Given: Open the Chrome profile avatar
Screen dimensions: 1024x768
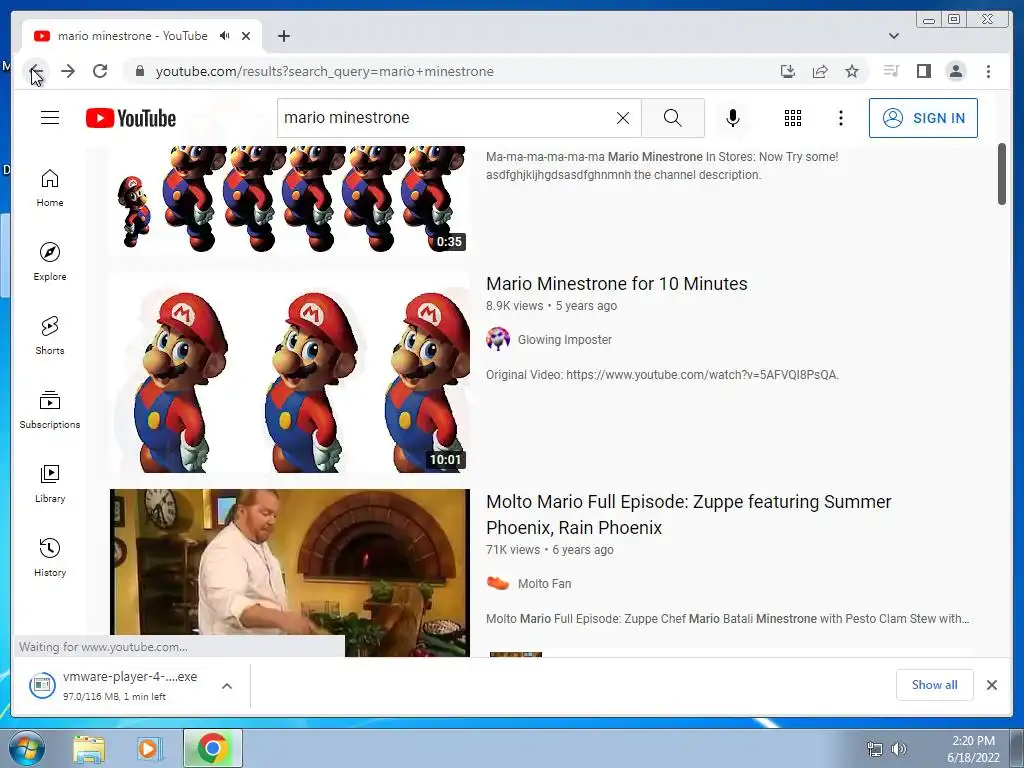Looking at the screenshot, I should tap(955, 71).
